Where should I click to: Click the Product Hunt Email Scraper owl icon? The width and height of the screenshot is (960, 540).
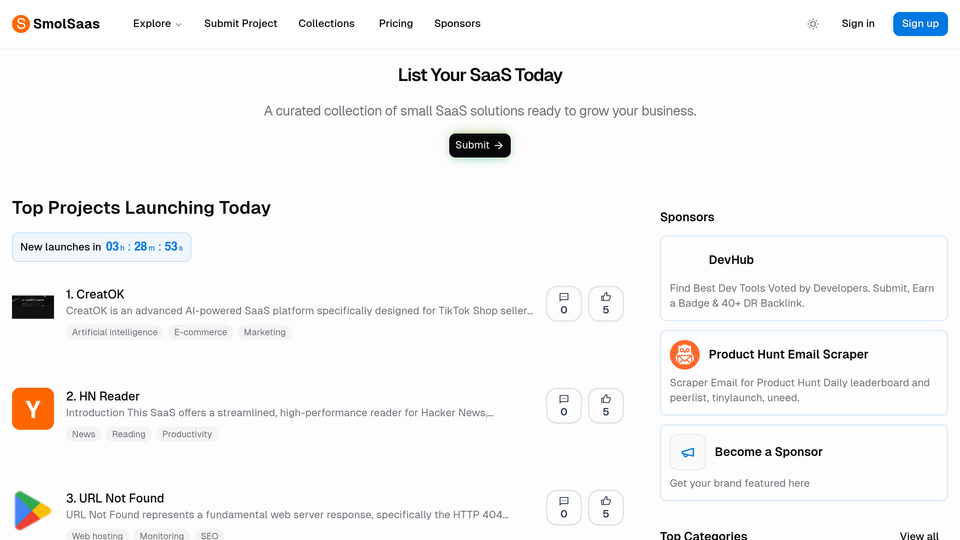(x=684, y=354)
